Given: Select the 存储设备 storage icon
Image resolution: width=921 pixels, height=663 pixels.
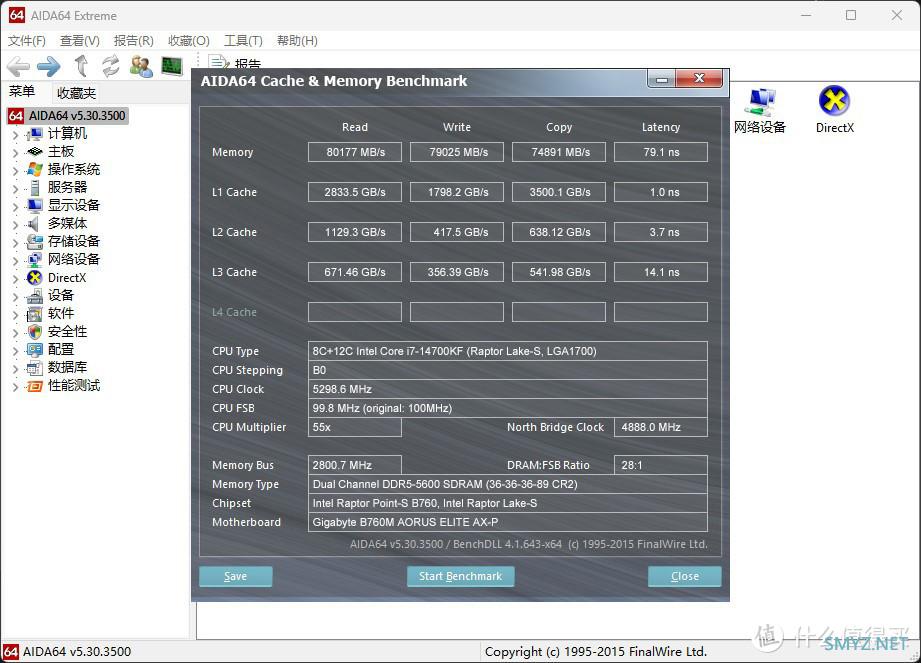Looking at the screenshot, I should point(35,241).
